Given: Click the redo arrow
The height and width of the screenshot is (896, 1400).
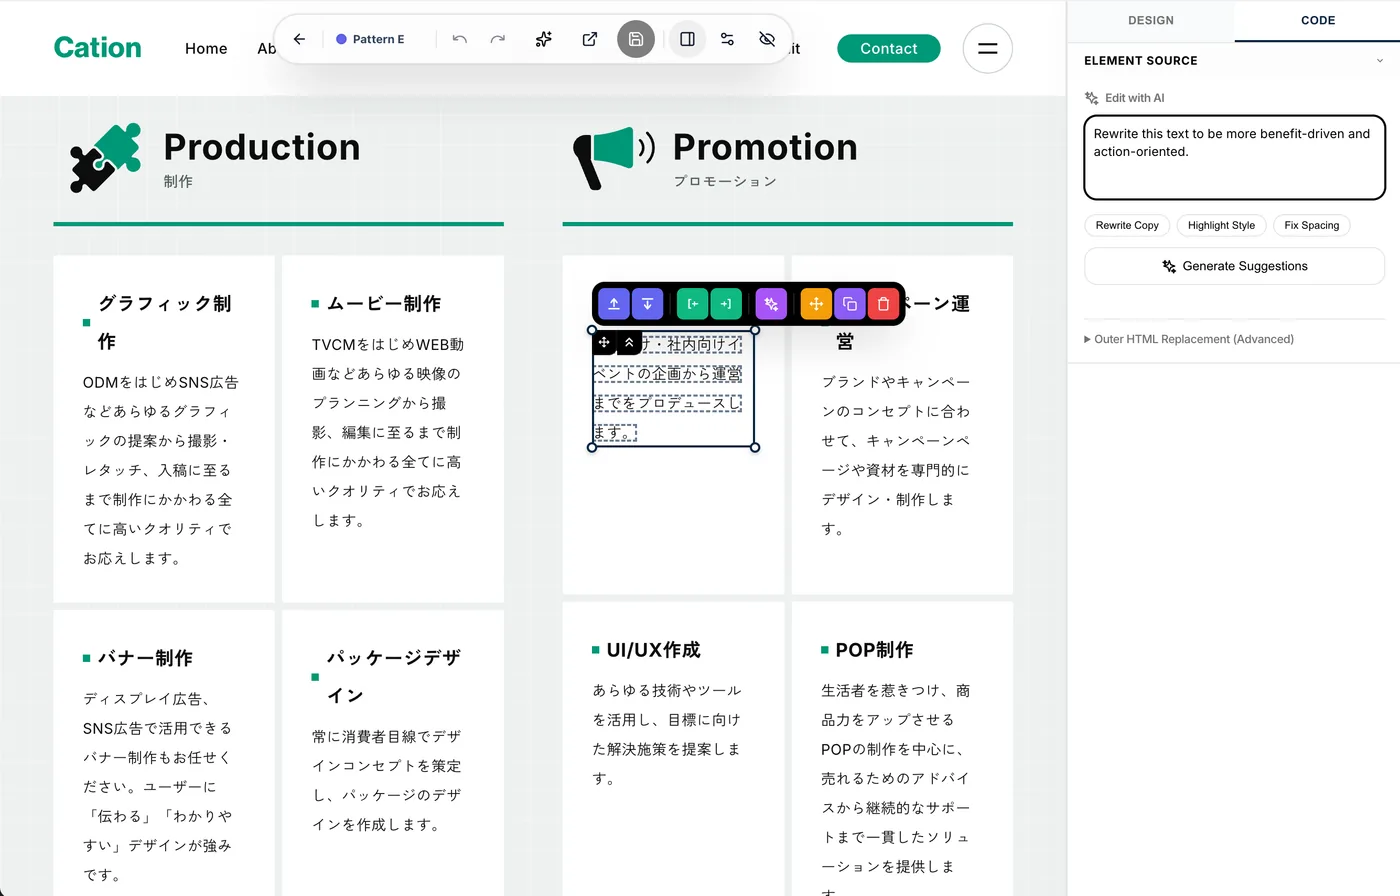Looking at the screenshot, I should click(498, 39).
